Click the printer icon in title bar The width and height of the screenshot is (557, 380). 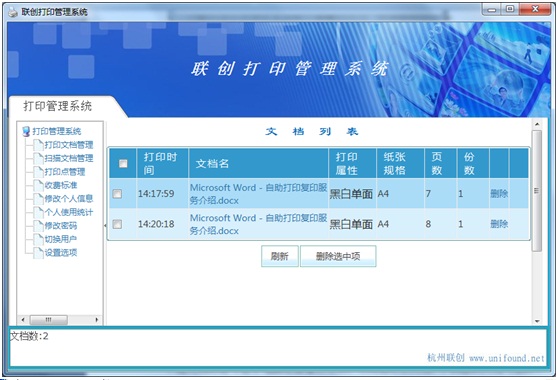pos(13,12)
